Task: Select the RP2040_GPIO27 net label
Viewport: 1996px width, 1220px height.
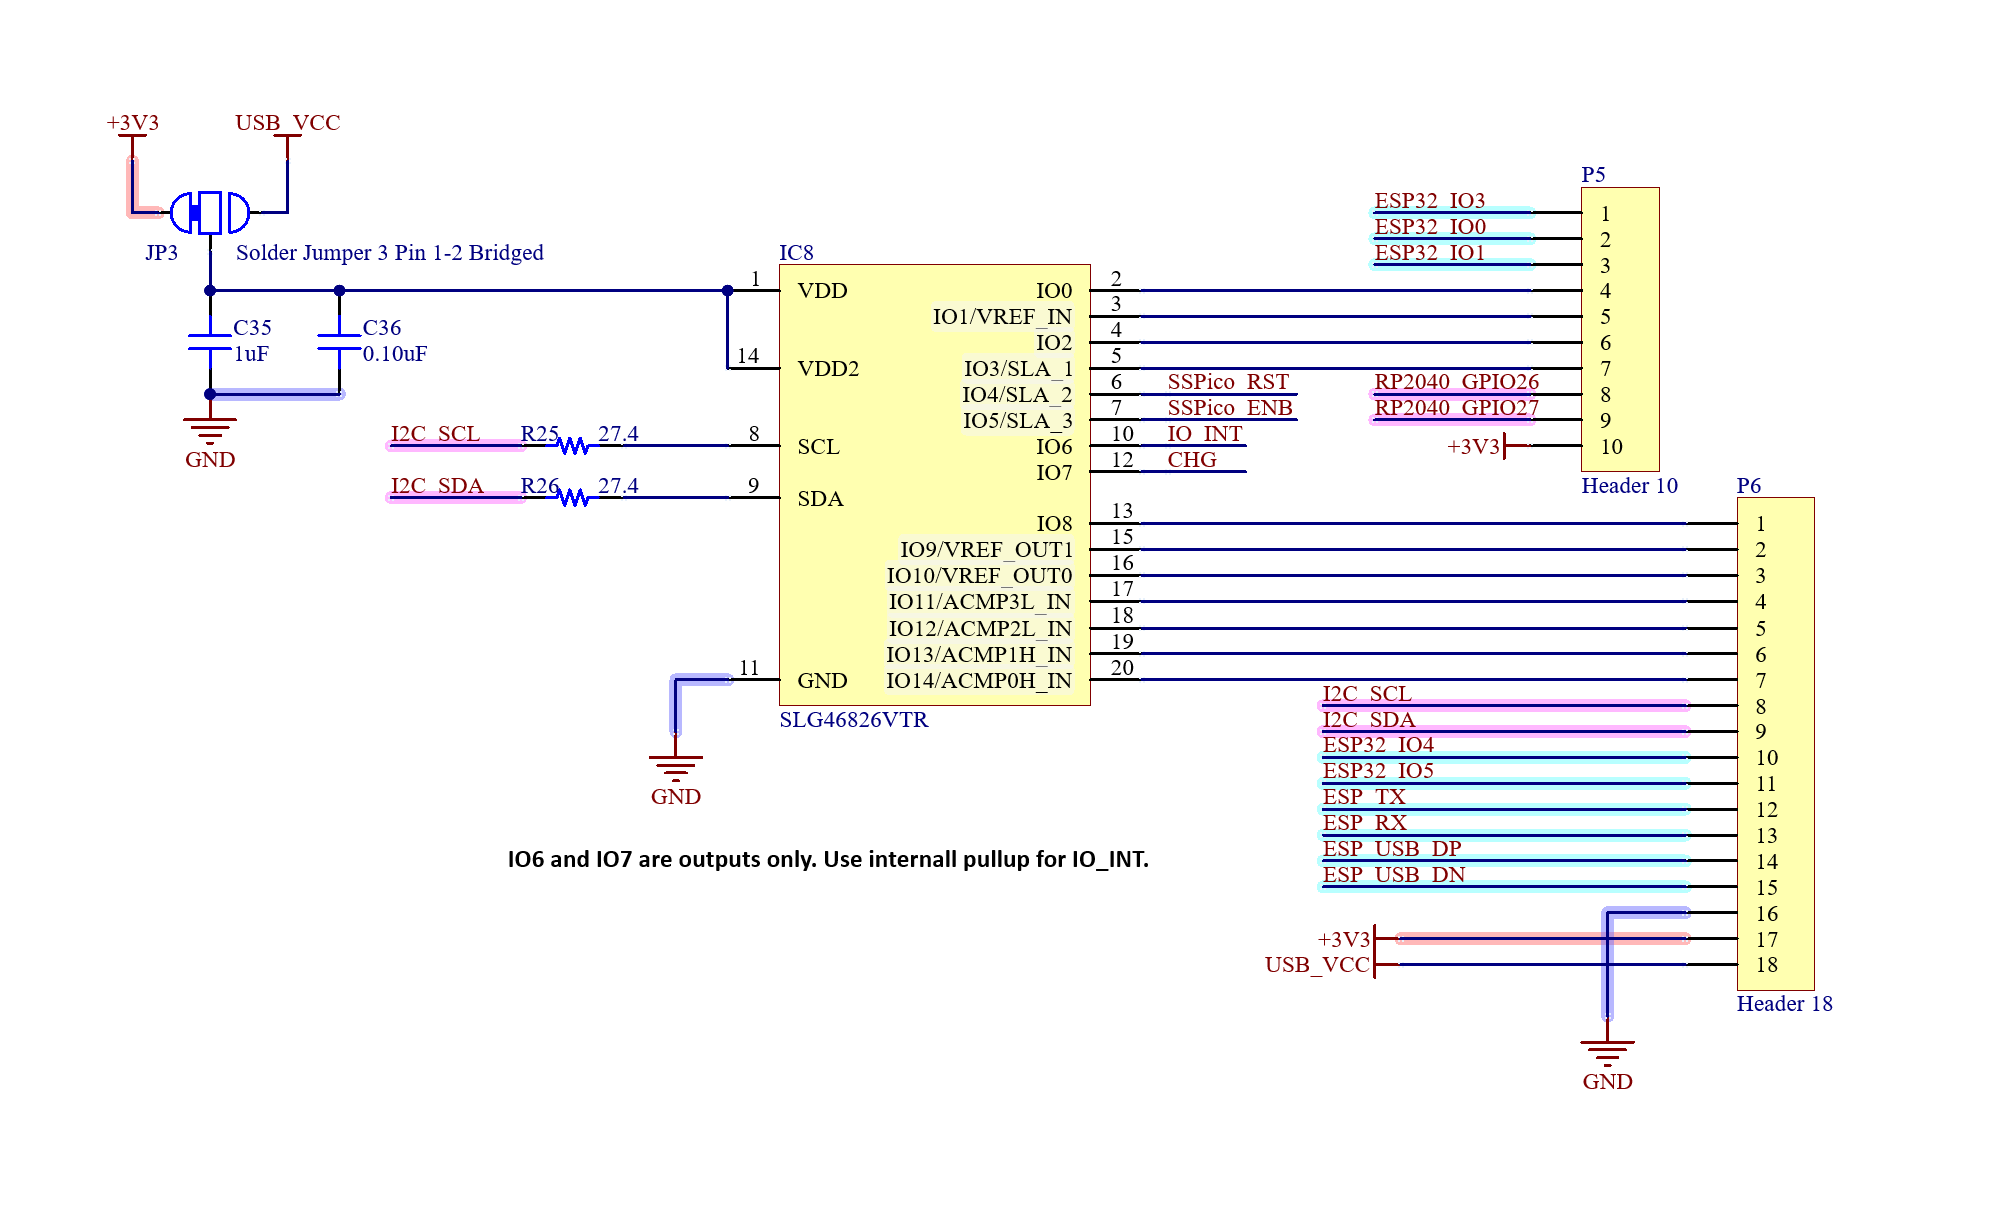Action: coord(1456,408)
